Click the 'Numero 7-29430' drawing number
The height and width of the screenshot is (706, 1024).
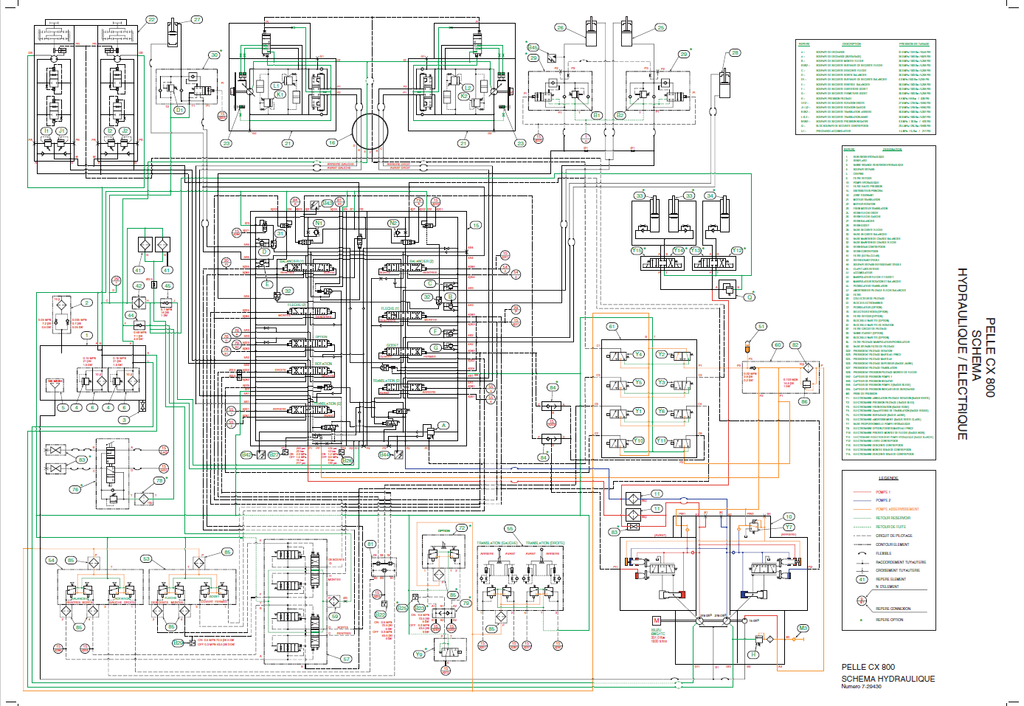click(x=859, y=686)
